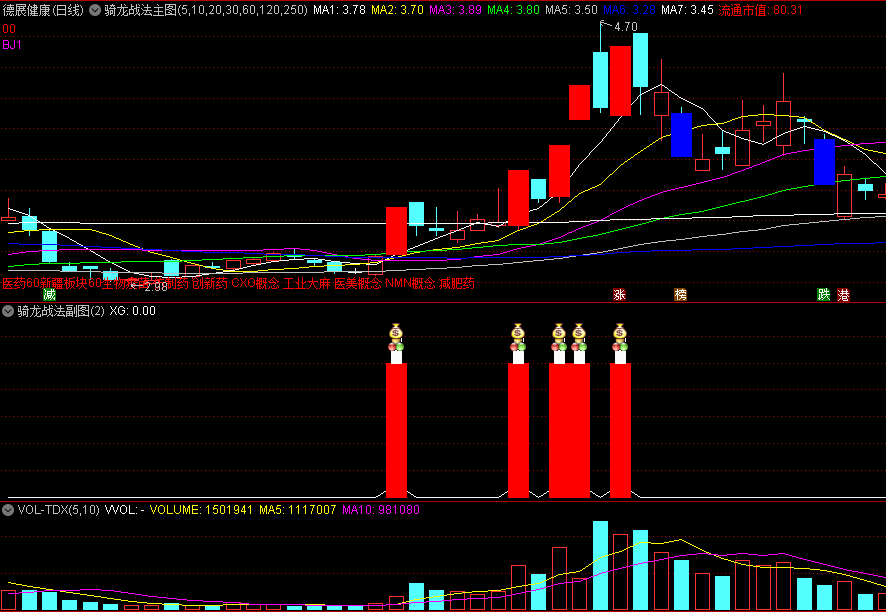Click the blue MA6: 3.28 value
This screenshot has height=612, width=886.
pyautogui.click(x=629, y=10)
